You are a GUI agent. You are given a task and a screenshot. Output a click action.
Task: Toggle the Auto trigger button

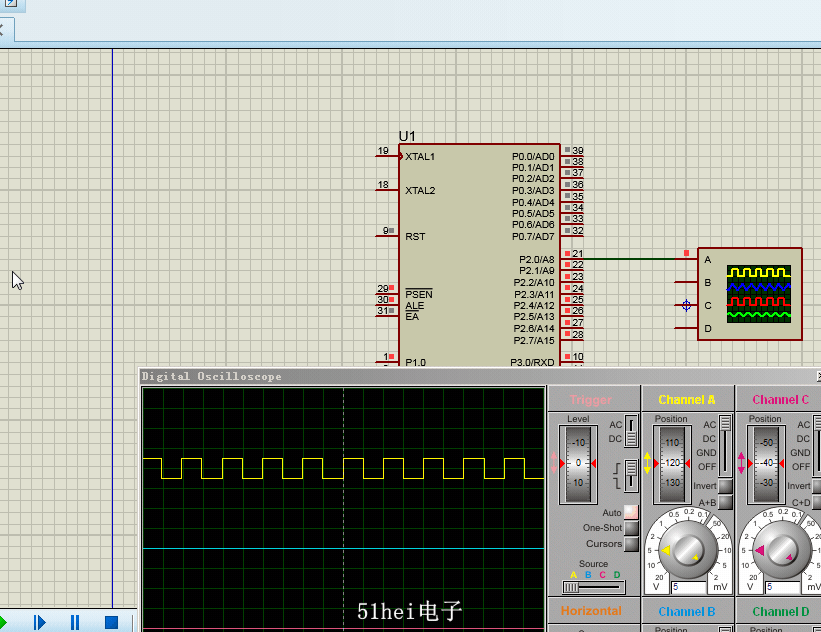631,512
